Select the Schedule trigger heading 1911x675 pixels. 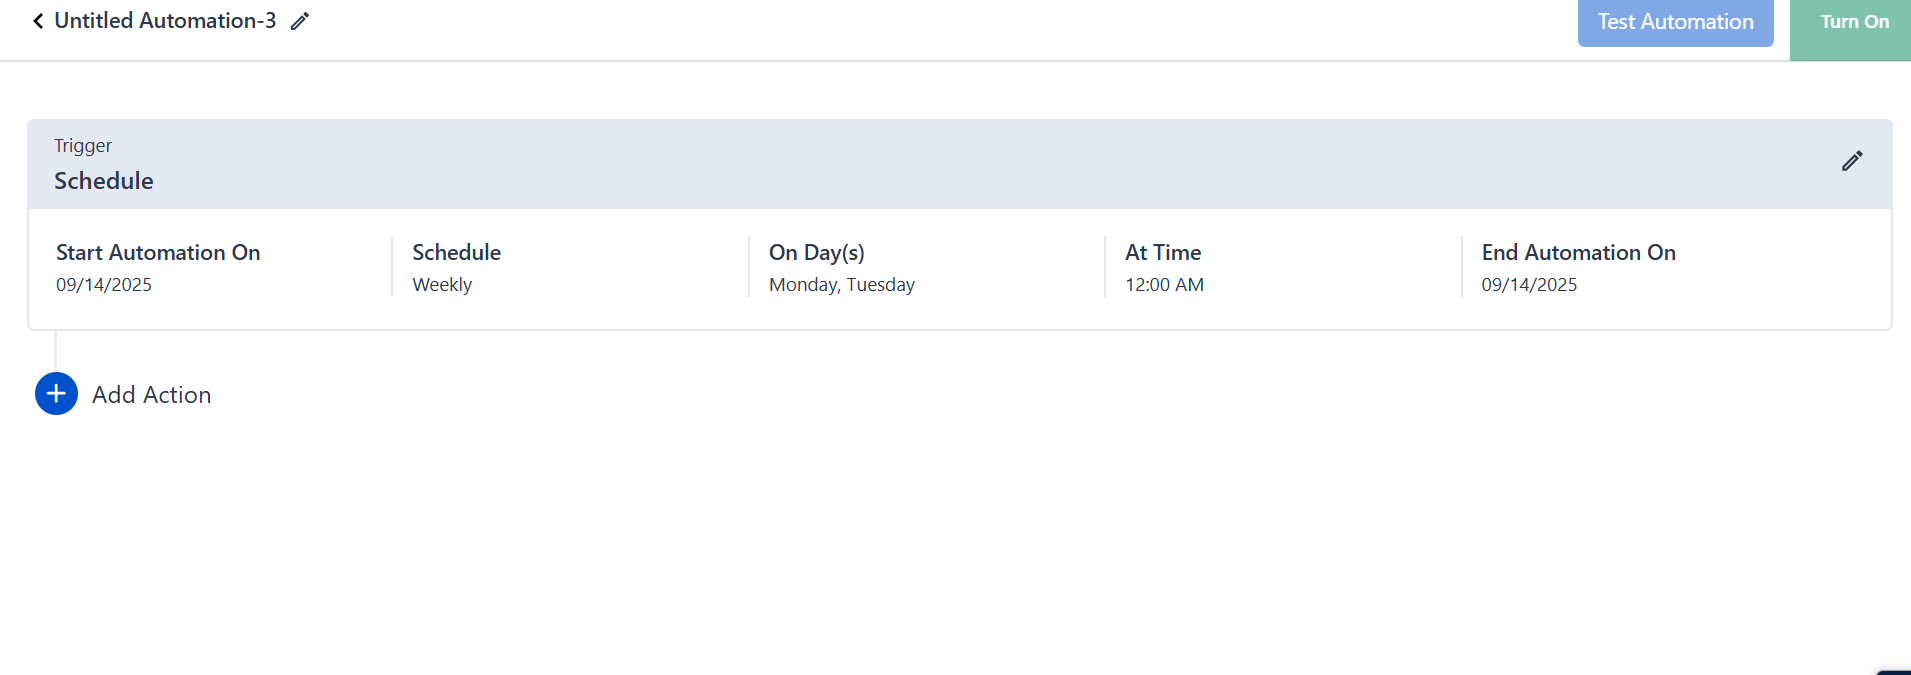point(104,181)
